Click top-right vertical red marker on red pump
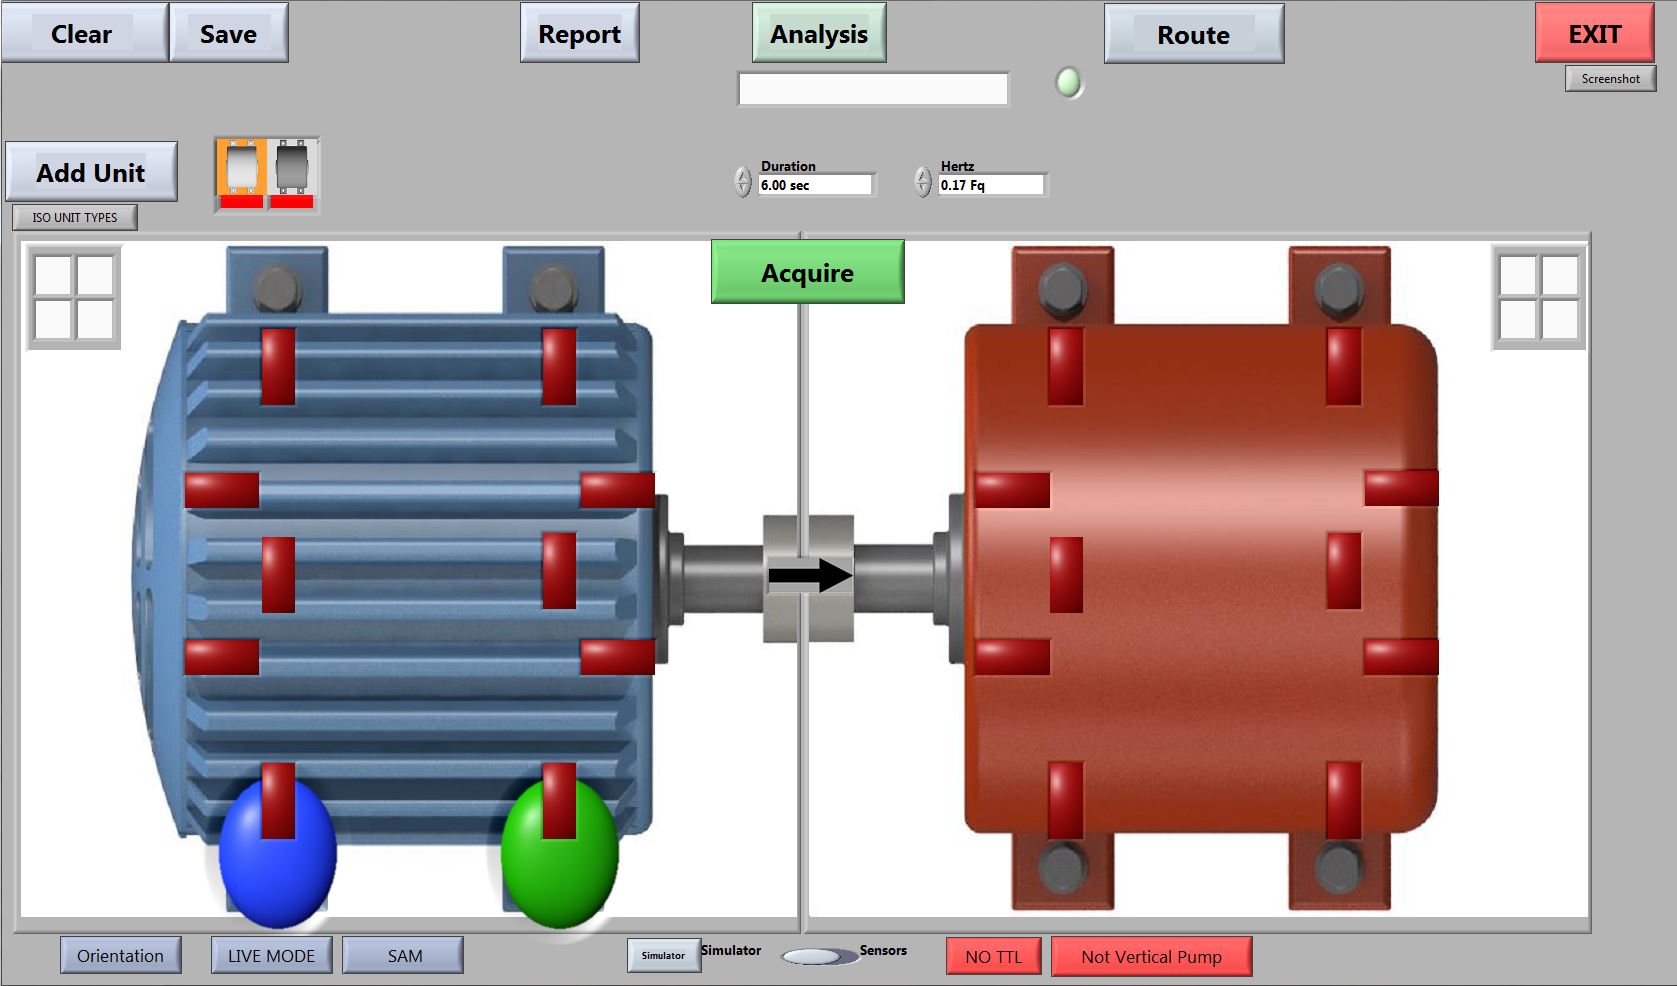 (x=1344, y=367)
